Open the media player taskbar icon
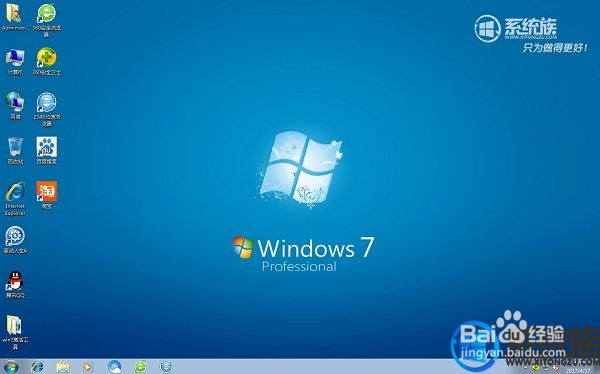The width and height of the screenshot is (600, 374). pos(88,367)
